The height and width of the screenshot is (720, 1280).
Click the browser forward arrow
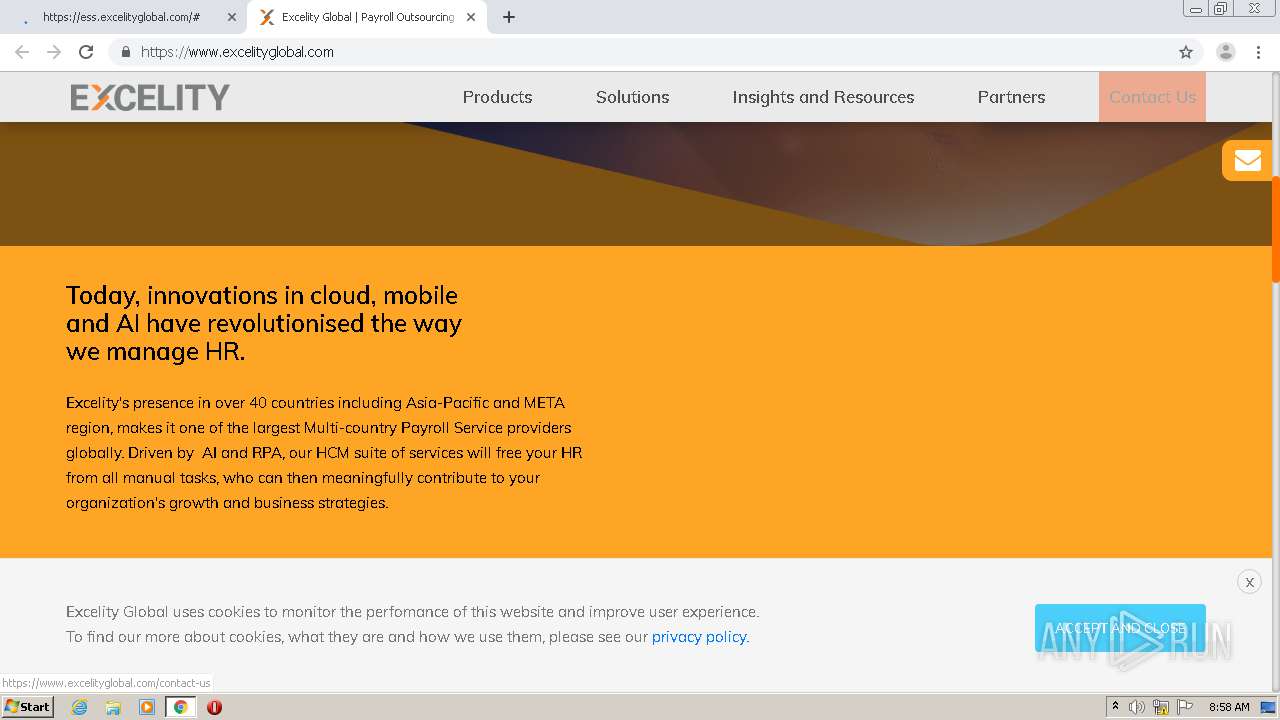pos(54,52)
